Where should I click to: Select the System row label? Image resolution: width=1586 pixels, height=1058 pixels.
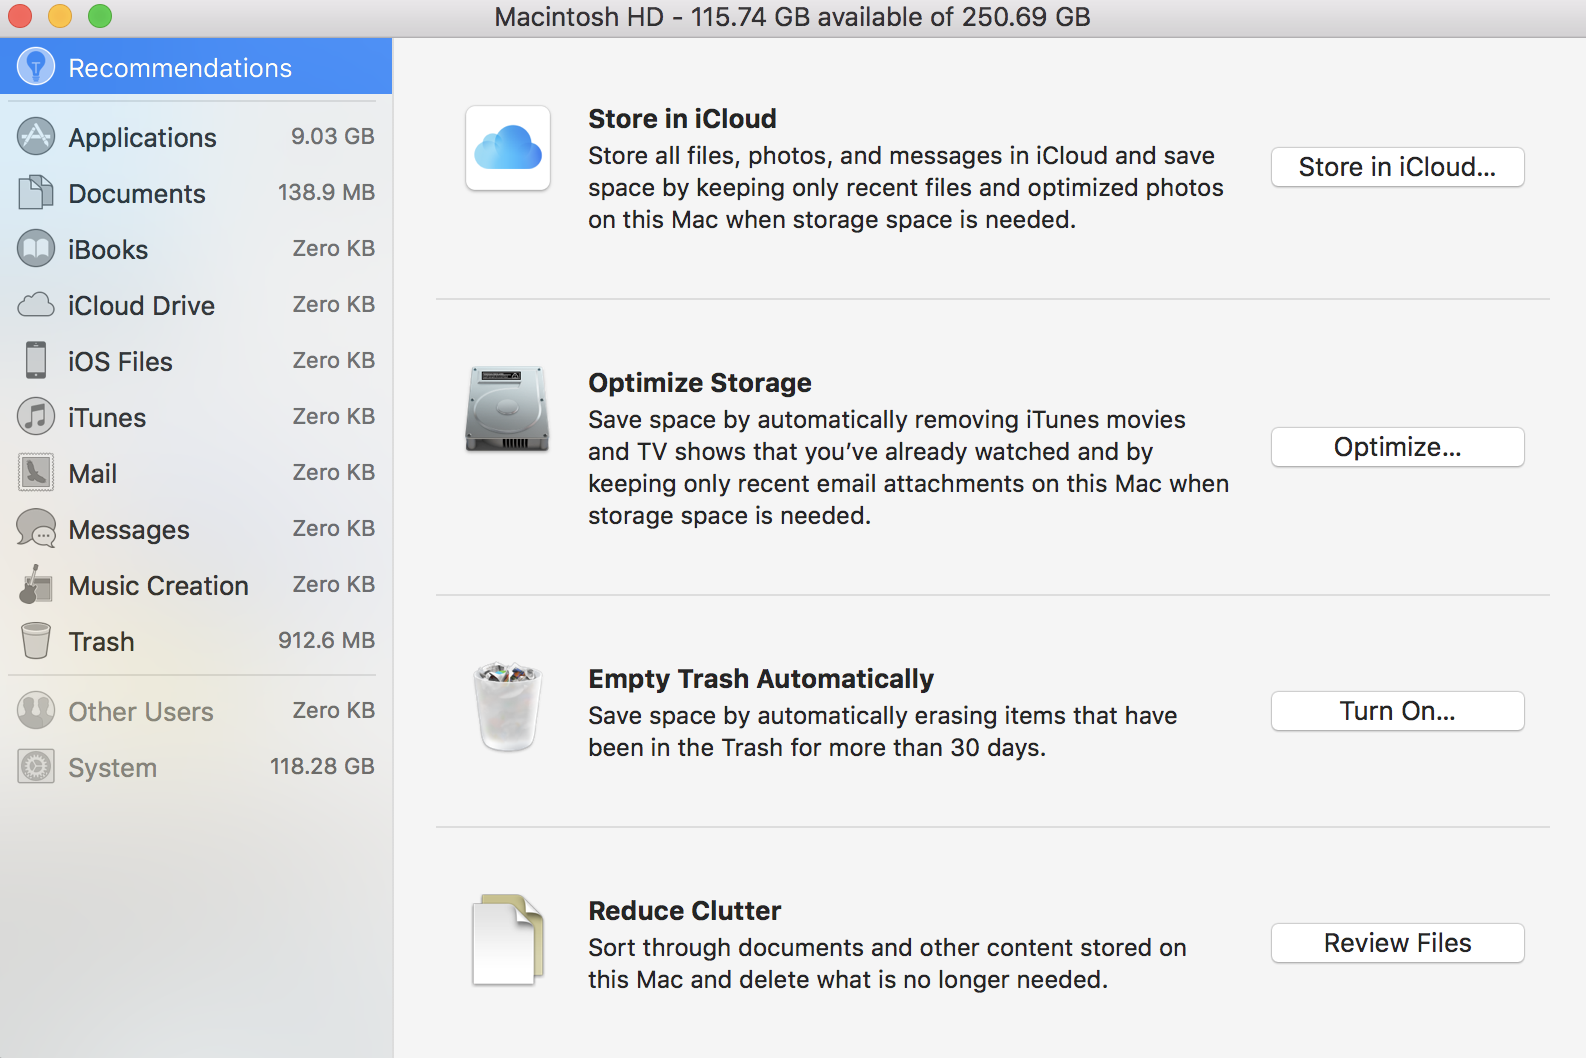point(112,768)
